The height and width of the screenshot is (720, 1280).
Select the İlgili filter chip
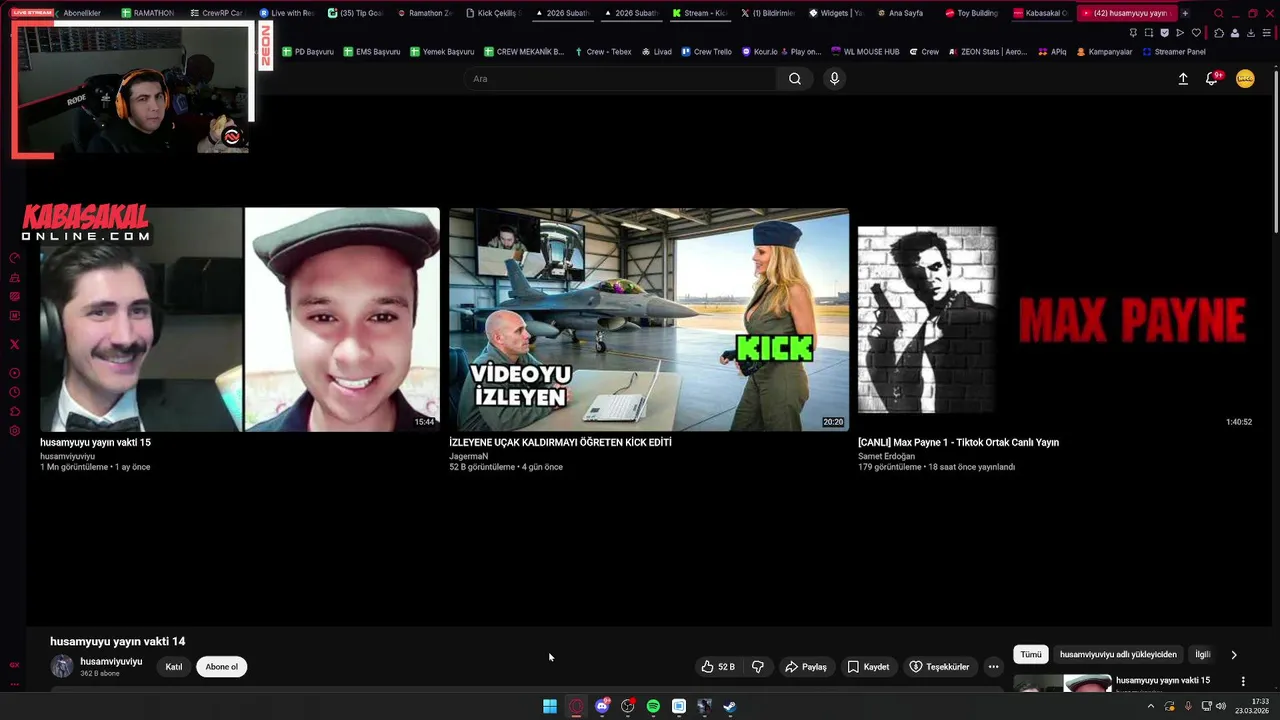(x=1203, y=654)
